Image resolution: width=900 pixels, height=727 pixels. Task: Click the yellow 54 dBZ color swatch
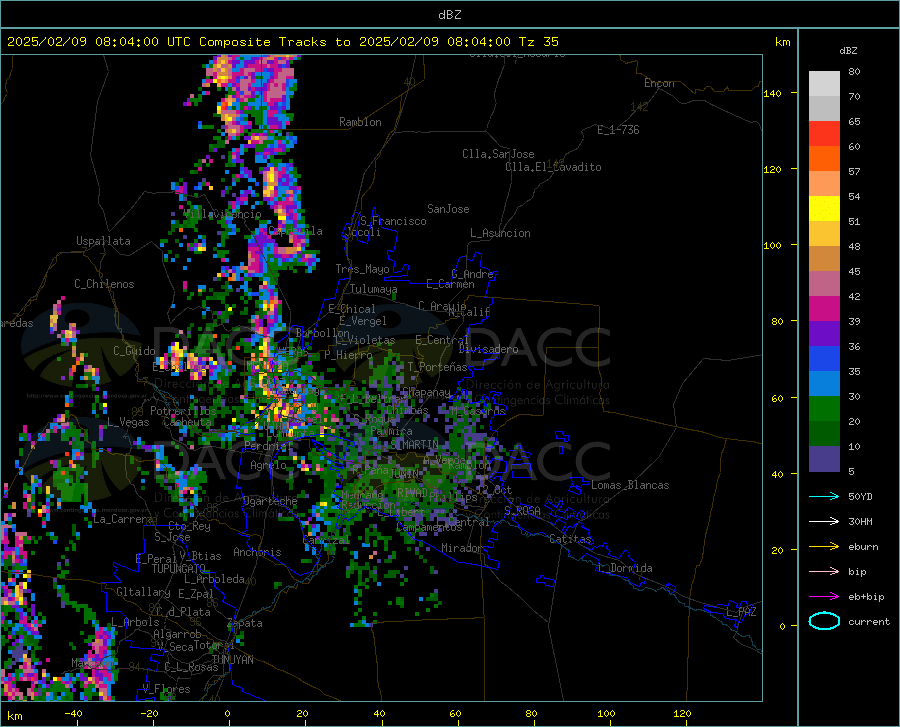pyautogui.click(x=824, y=208)
